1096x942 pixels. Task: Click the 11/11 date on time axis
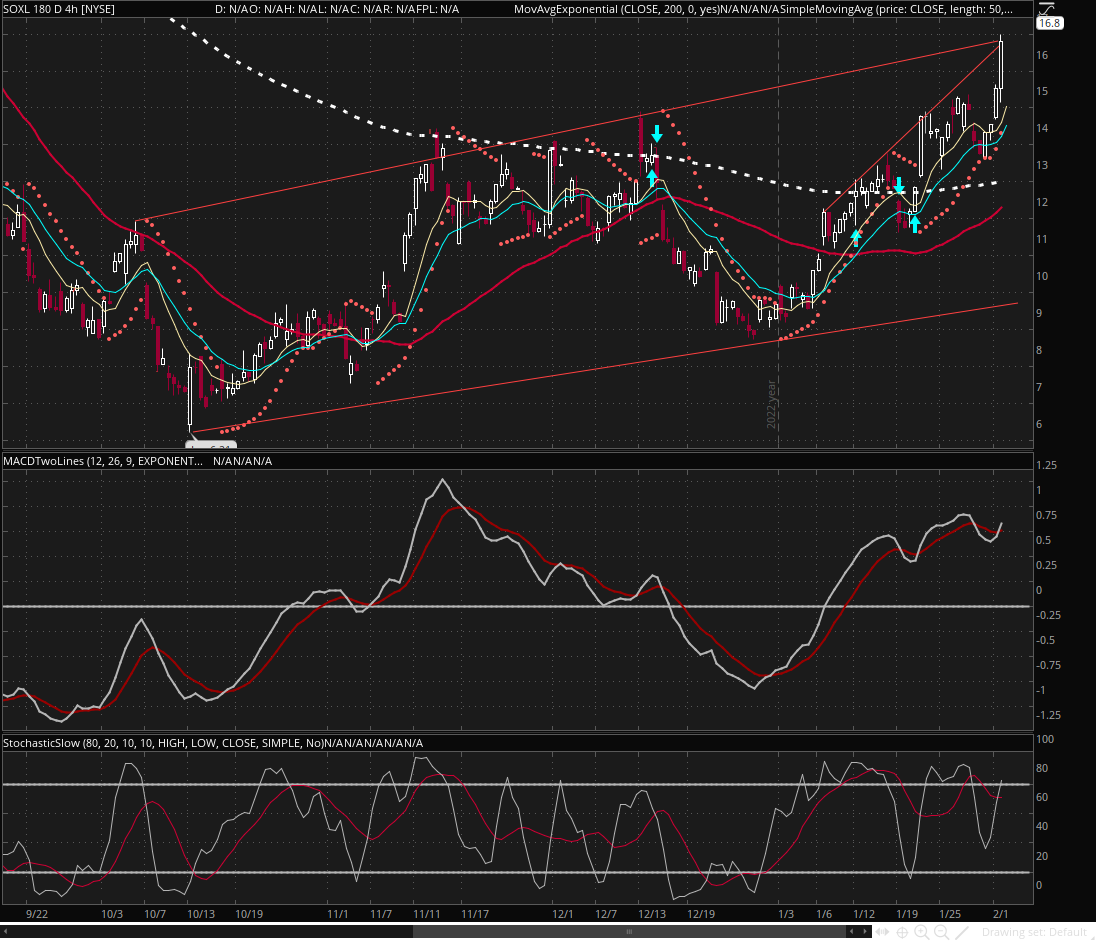click(x=426, y=914)
